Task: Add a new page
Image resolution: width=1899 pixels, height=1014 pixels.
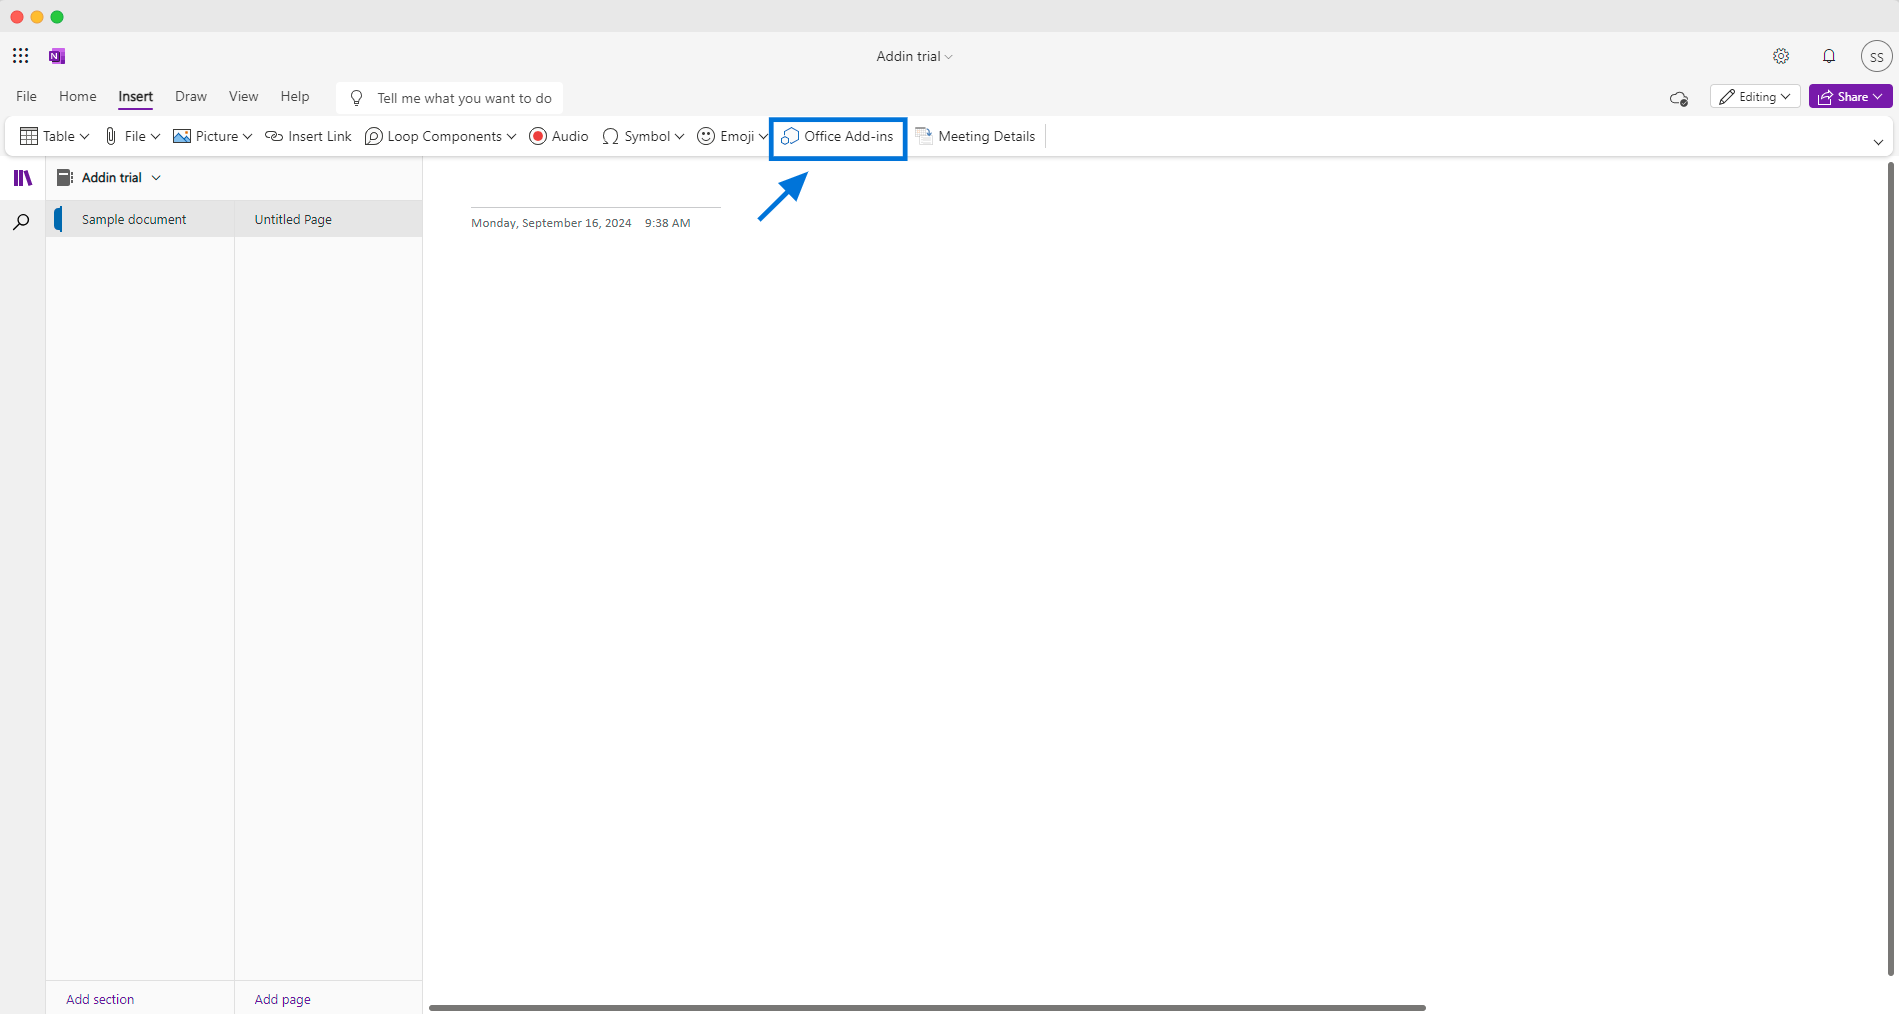Action: [282, 998]
